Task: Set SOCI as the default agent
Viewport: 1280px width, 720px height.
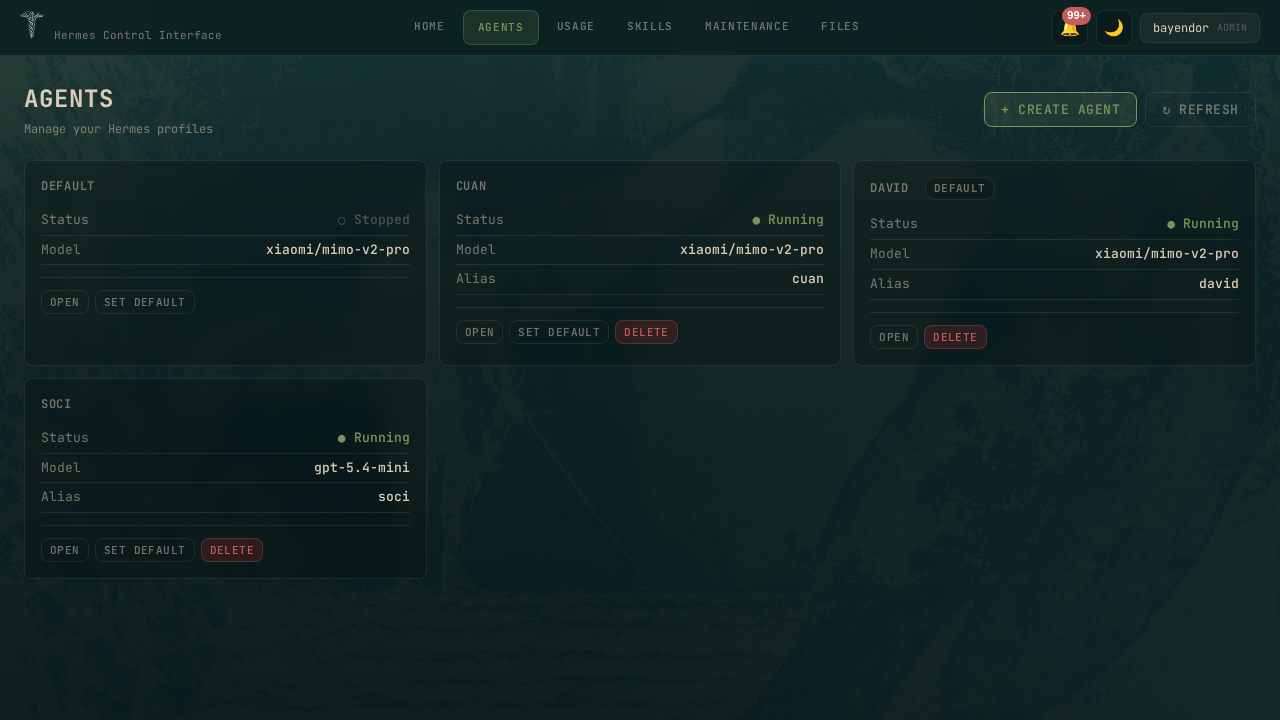Action: click(145, 550)
